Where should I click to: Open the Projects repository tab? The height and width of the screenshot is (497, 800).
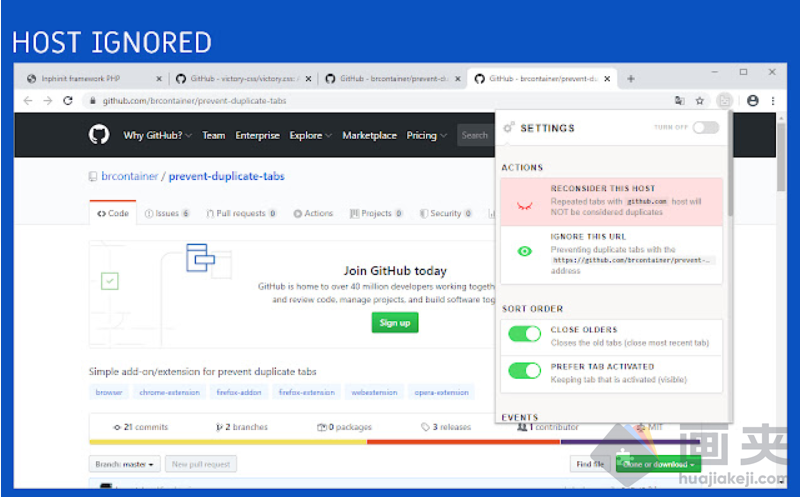[x=376, y=213]
